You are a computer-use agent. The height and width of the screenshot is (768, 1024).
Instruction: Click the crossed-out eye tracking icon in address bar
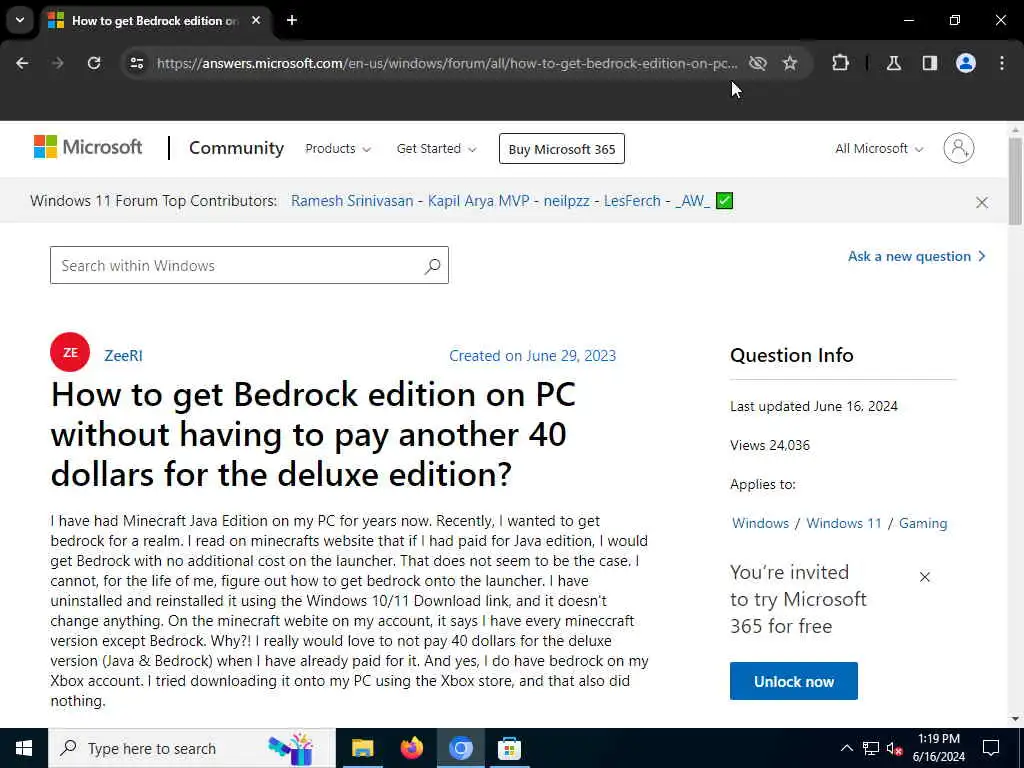click(758, 63)
